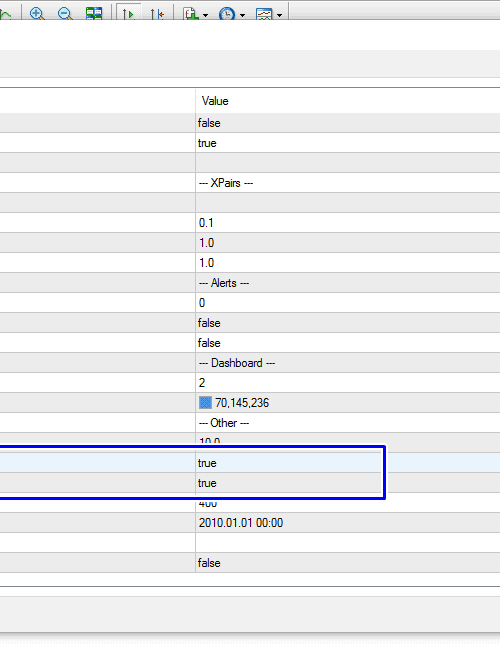Click the Zoom In magnifier icon

(37, 13)
